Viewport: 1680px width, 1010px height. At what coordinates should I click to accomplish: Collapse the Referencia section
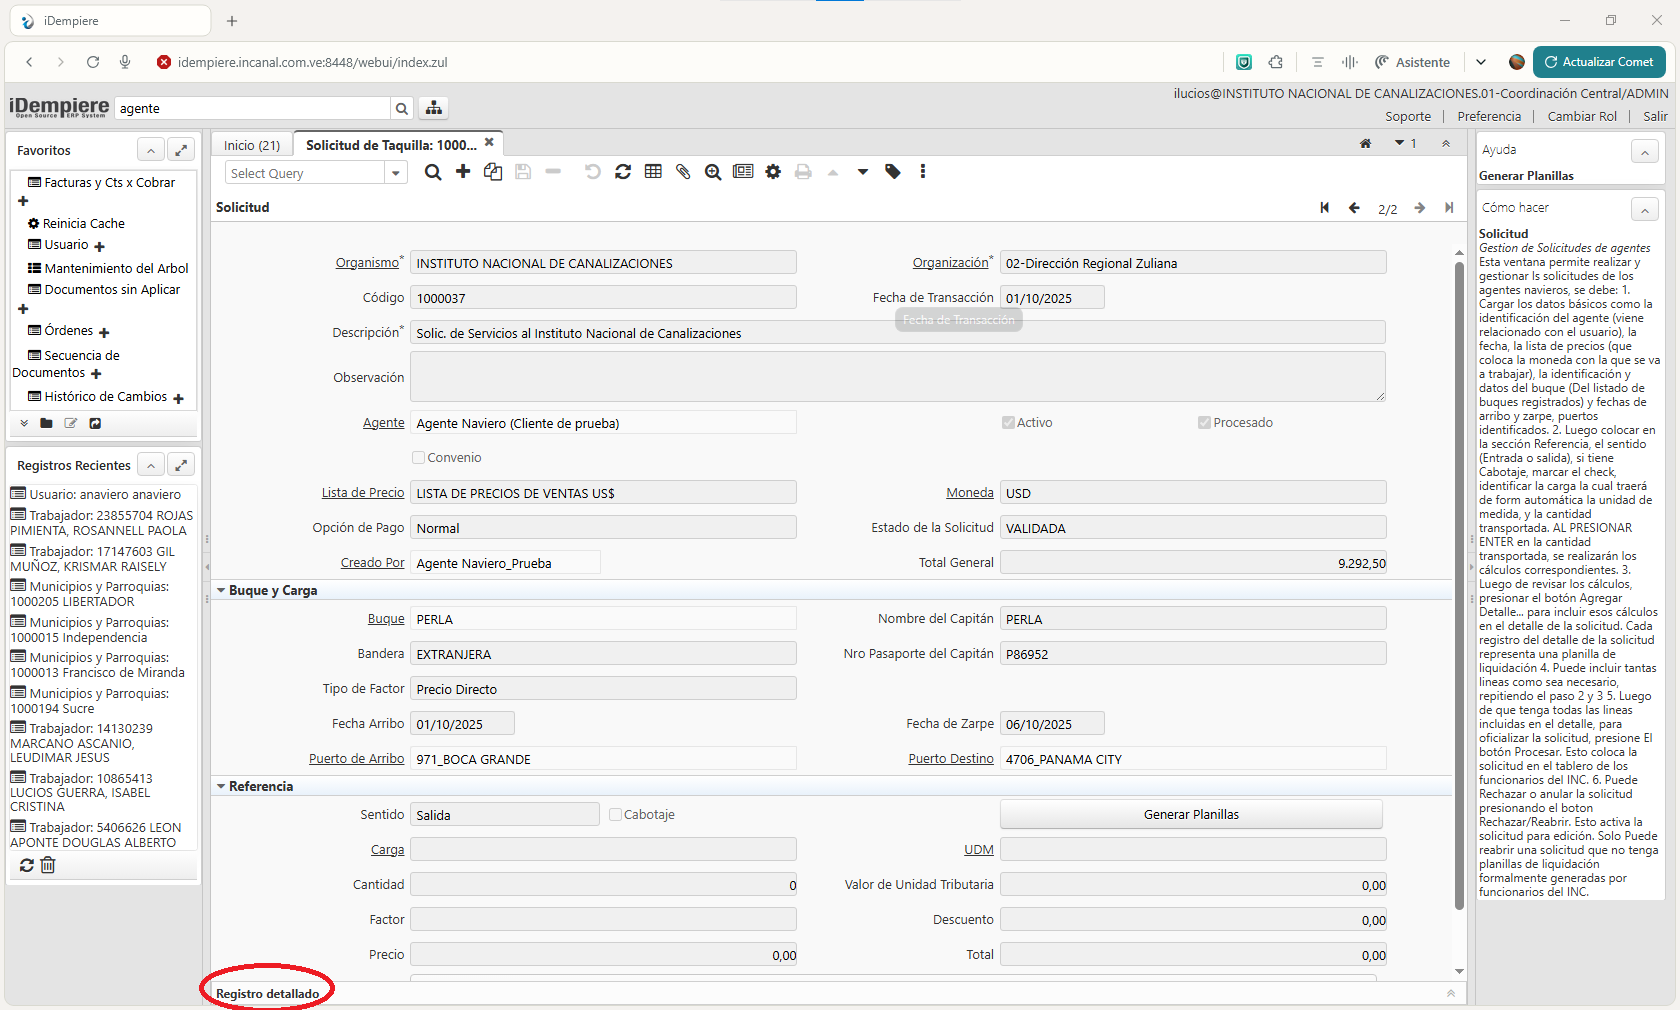pos(221,787)
